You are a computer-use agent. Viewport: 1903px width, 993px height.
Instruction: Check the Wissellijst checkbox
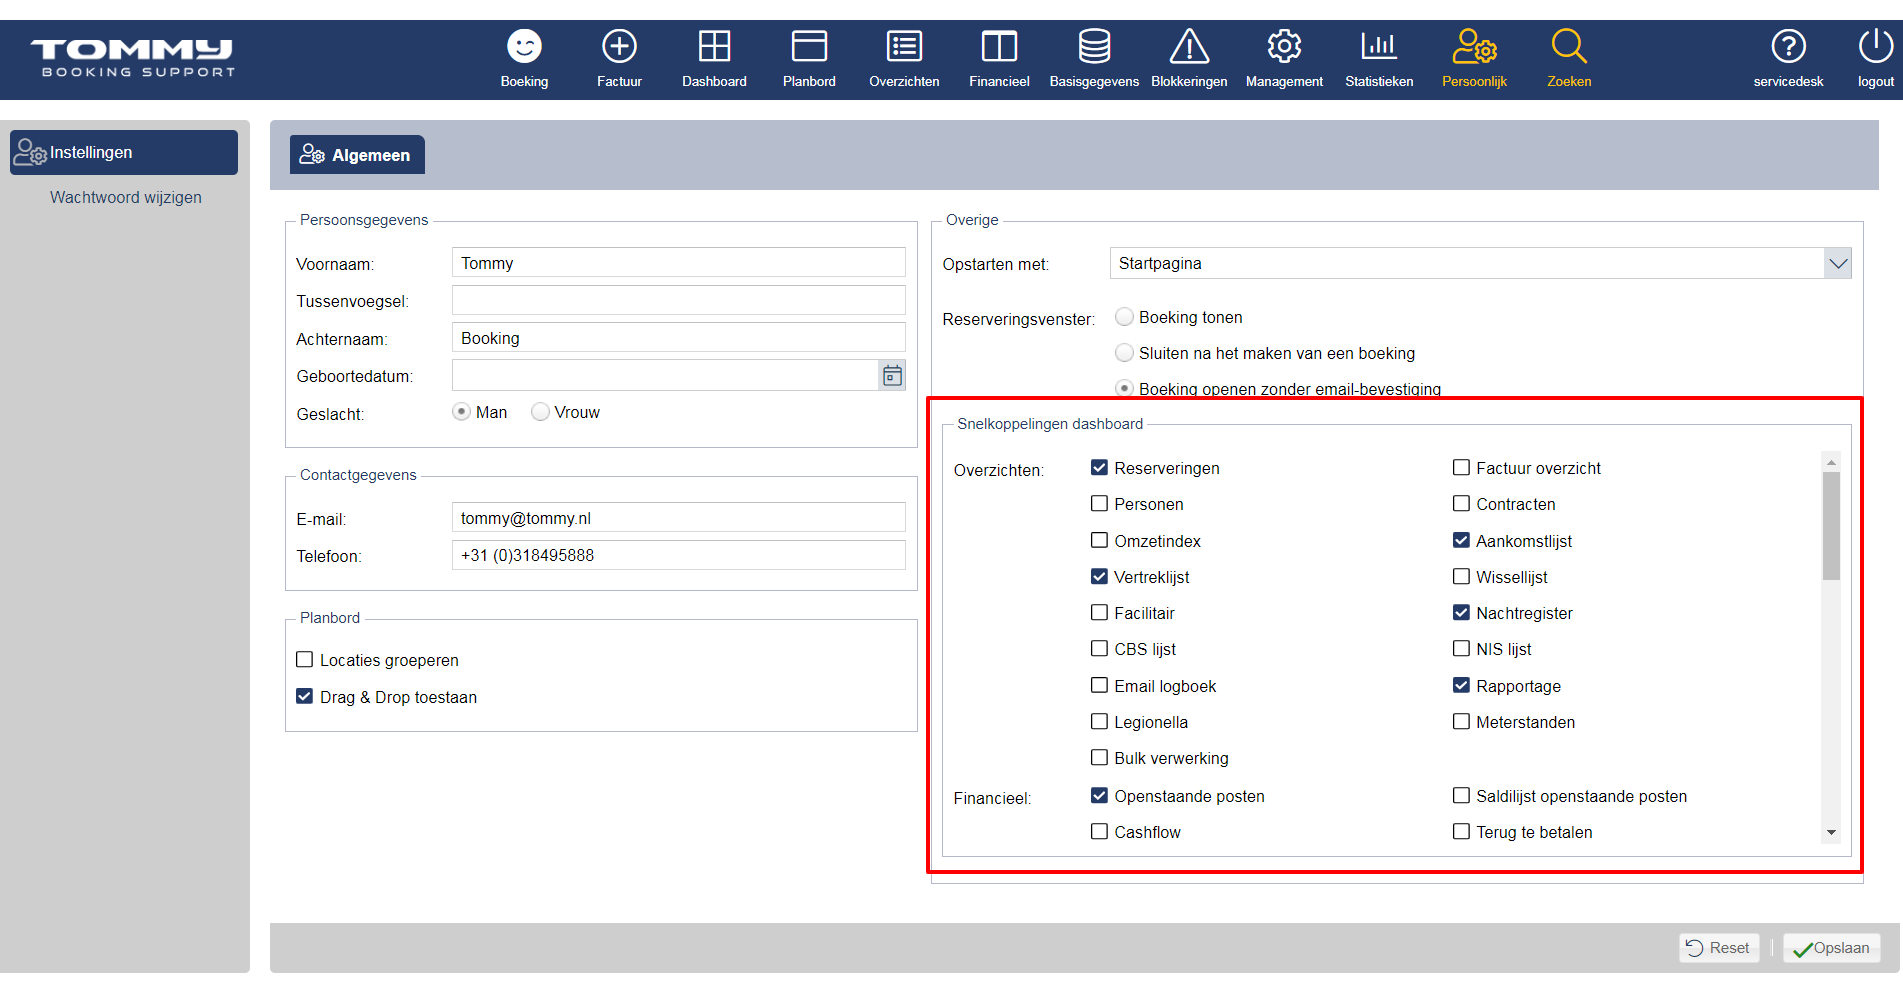(x=1461, y=576)
